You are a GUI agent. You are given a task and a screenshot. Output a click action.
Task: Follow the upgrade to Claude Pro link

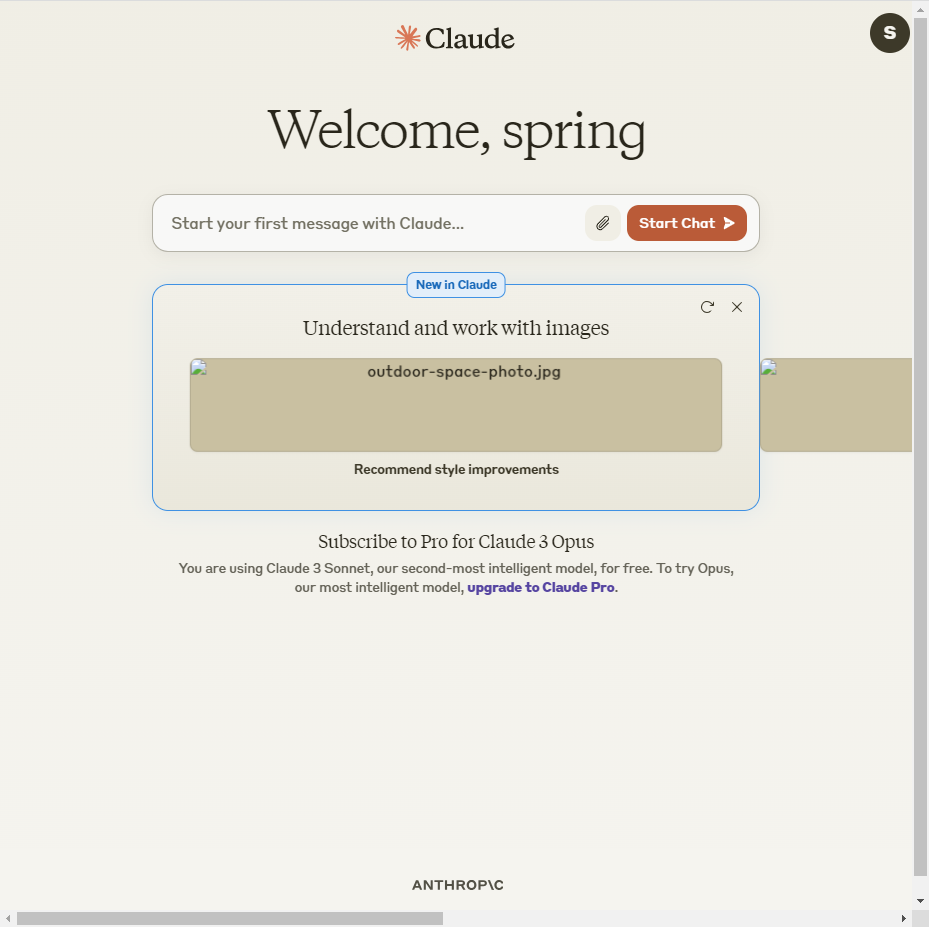click(541, 588)
